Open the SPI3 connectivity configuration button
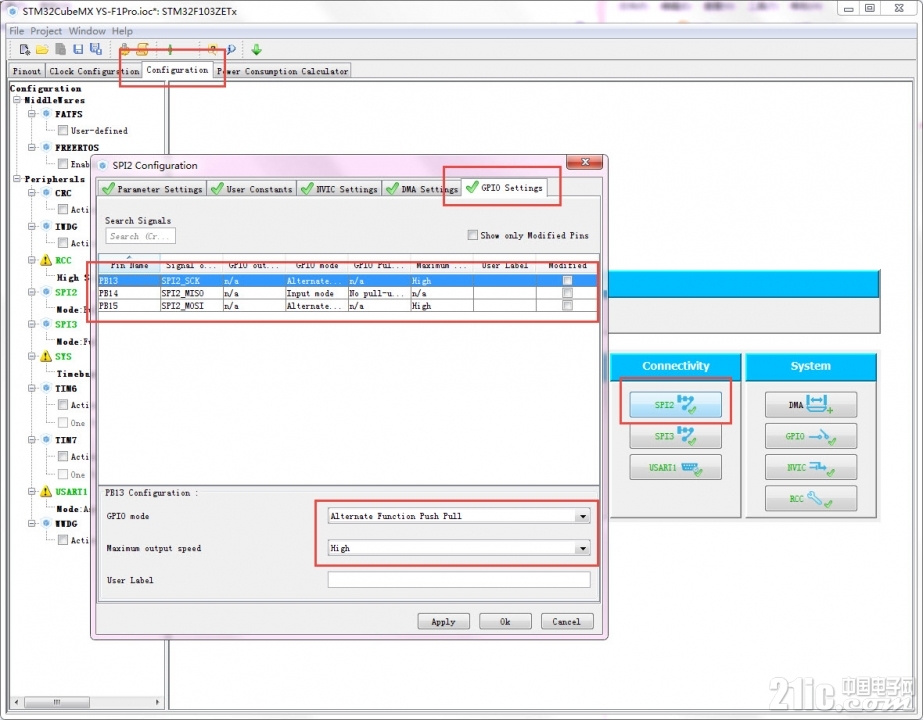Image resolution: width=923 pixels, height=720 pixels. click(x=675, y=436)
